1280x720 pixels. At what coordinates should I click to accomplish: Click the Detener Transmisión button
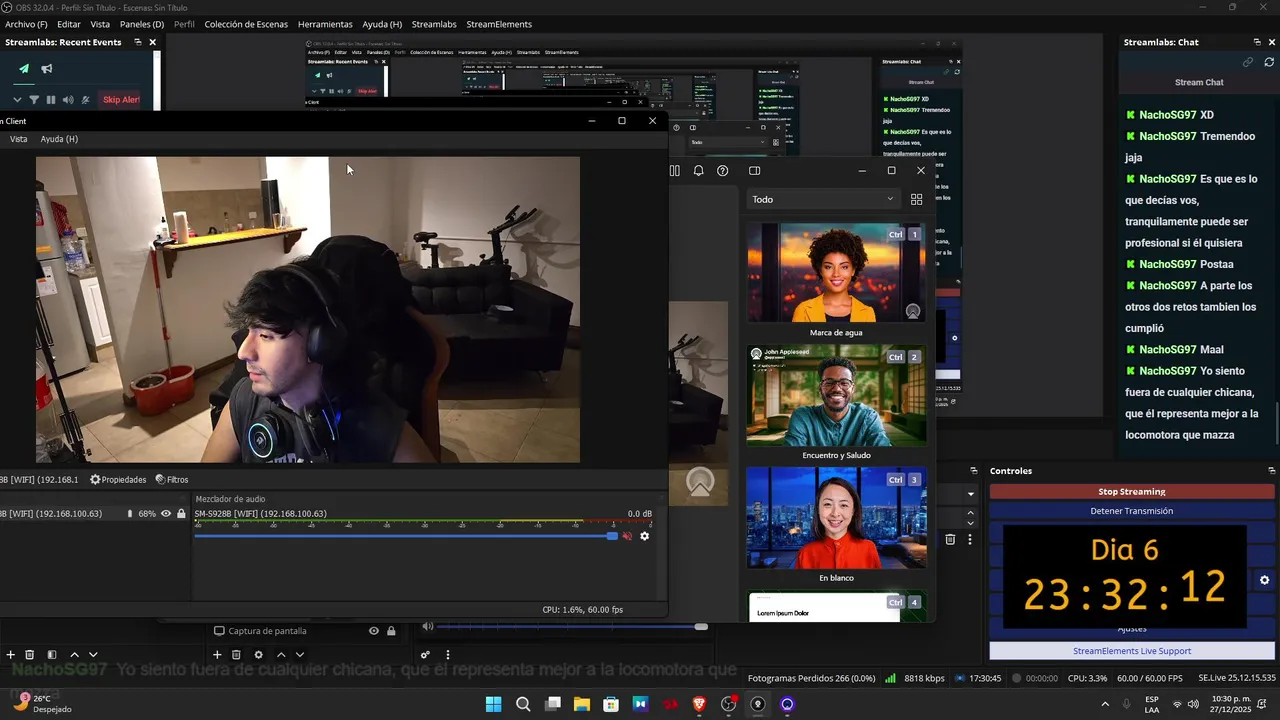coord(1132,511)
